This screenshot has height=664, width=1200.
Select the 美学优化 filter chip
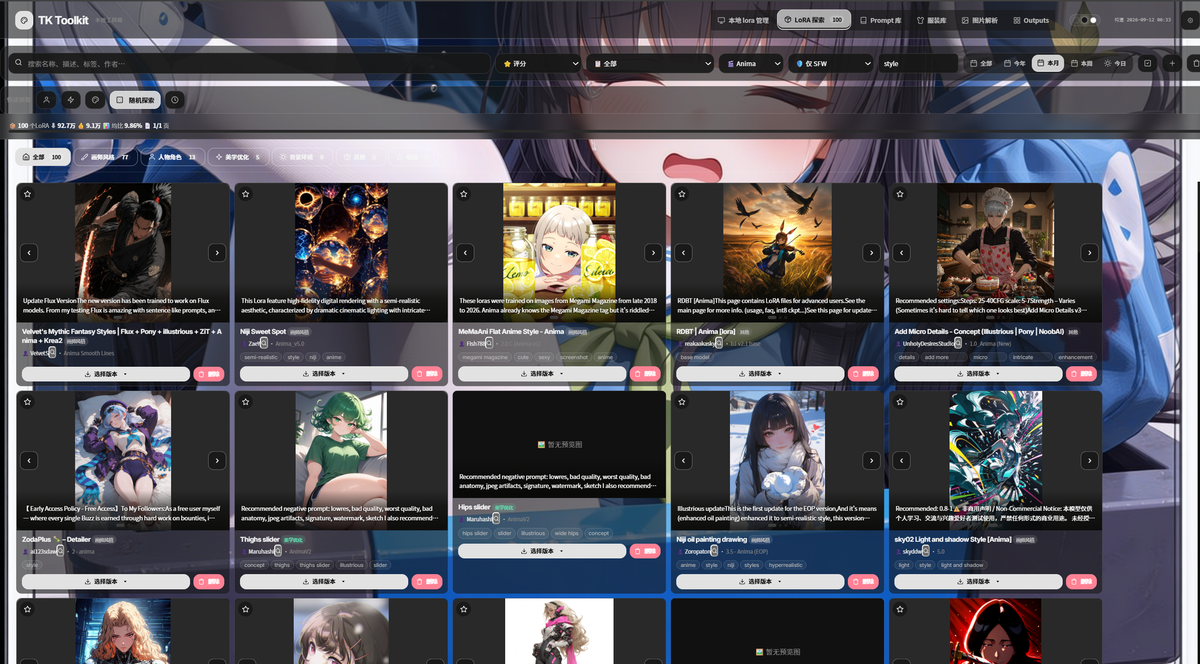pyautogui.click(x=237, y=157)
